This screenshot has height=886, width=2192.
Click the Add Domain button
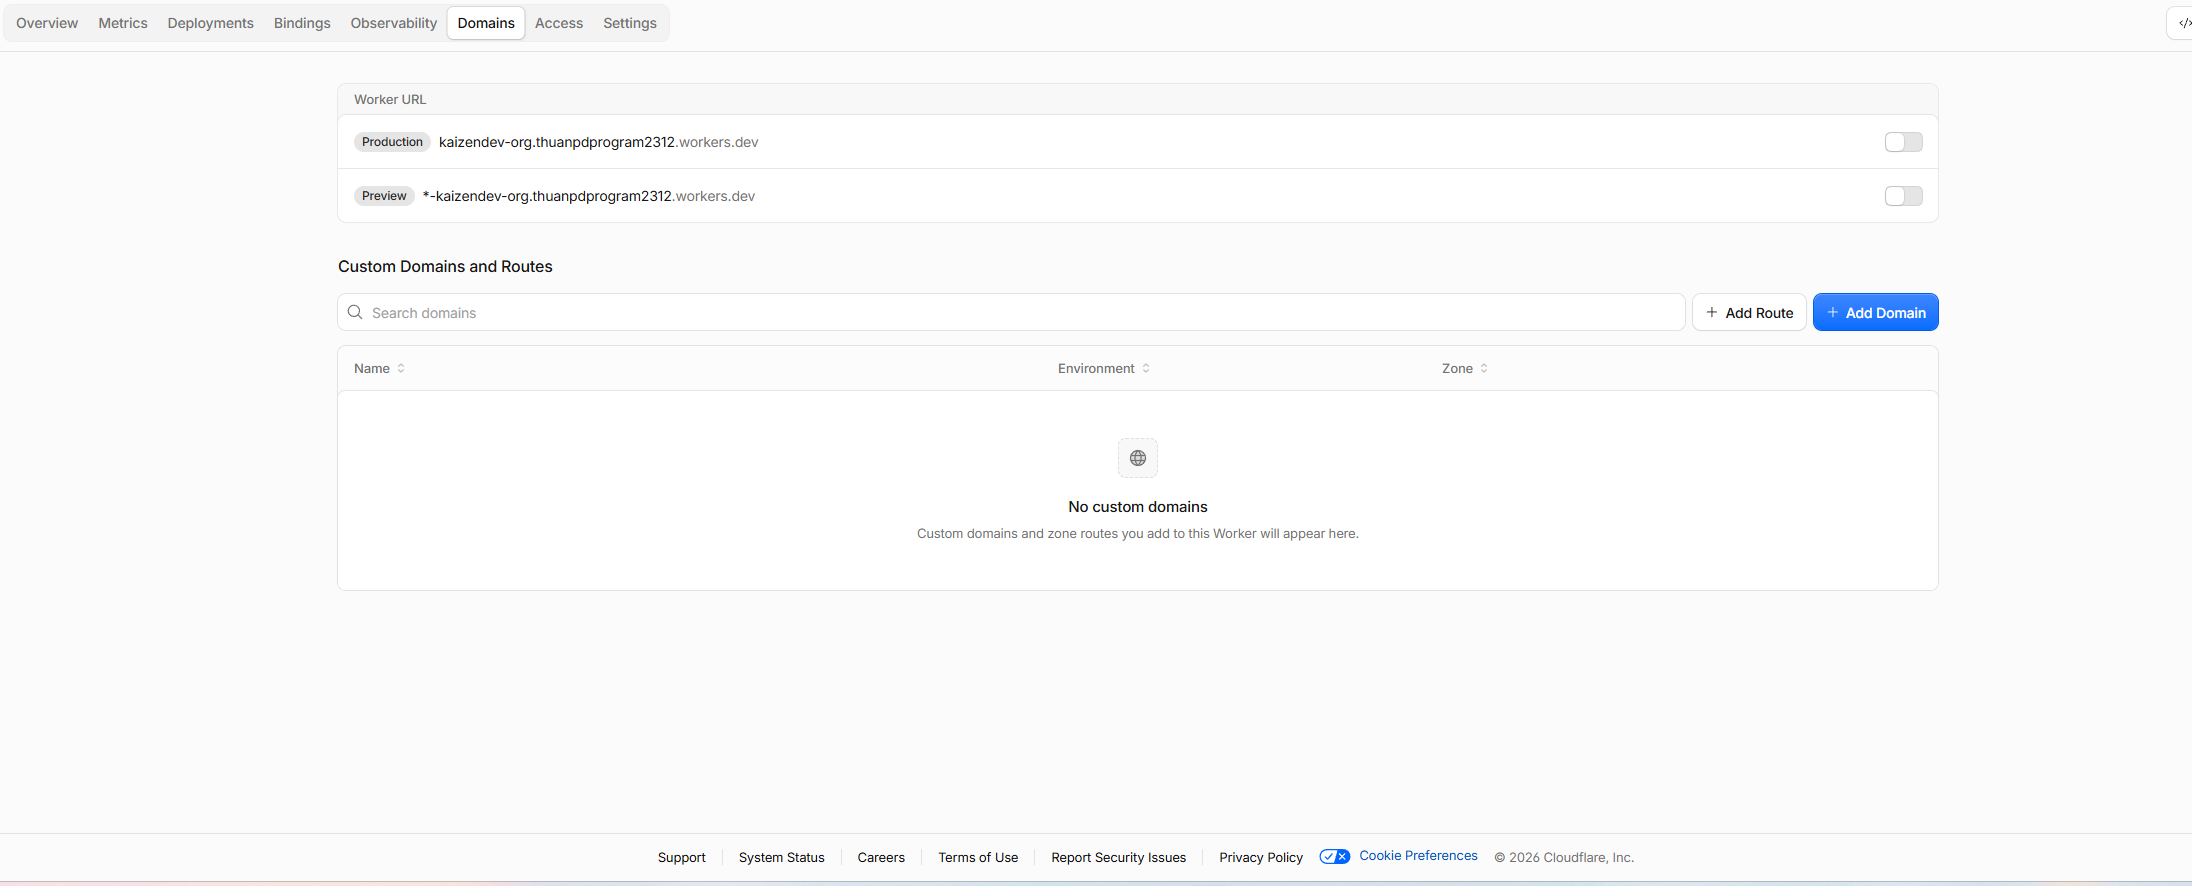tap(1875, 312)
